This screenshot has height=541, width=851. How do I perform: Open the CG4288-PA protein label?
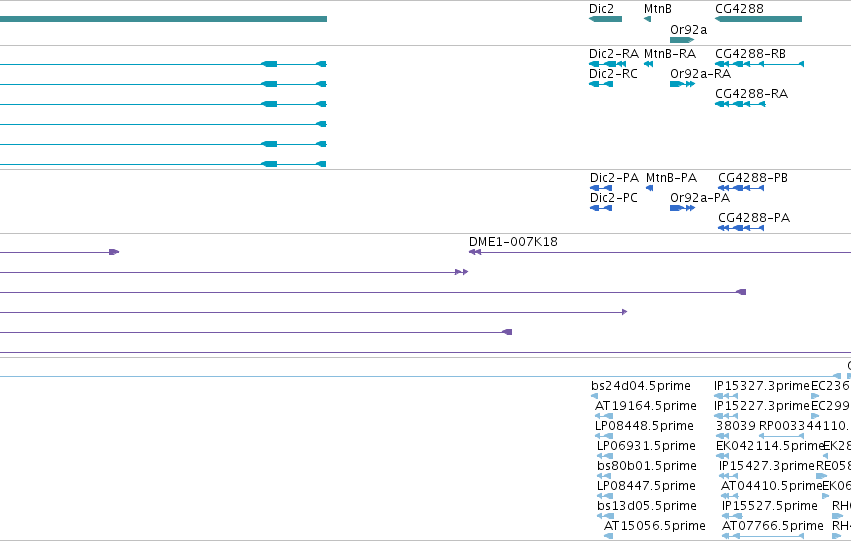(754, 218)
